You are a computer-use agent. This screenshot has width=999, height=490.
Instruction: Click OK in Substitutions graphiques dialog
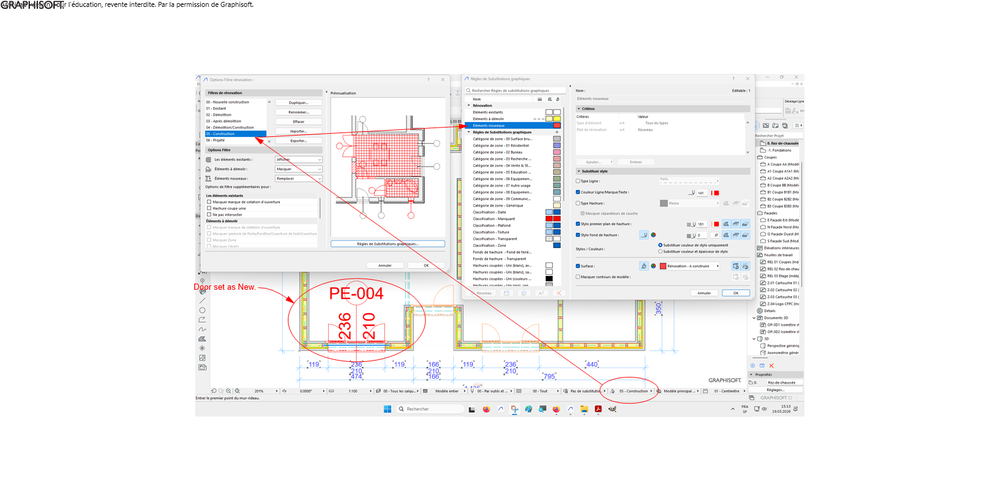pyautogui.click(x=736, y=293)
